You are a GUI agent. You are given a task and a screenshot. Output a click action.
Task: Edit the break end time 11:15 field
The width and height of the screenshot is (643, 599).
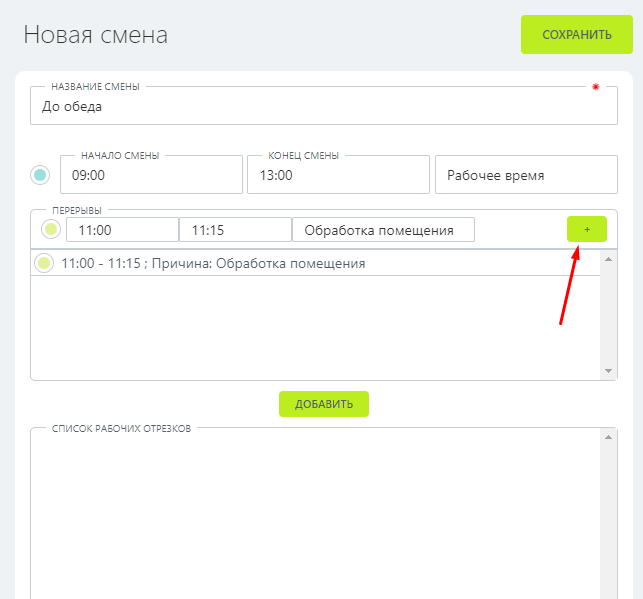pyautogui.click(x=234, y=230)
